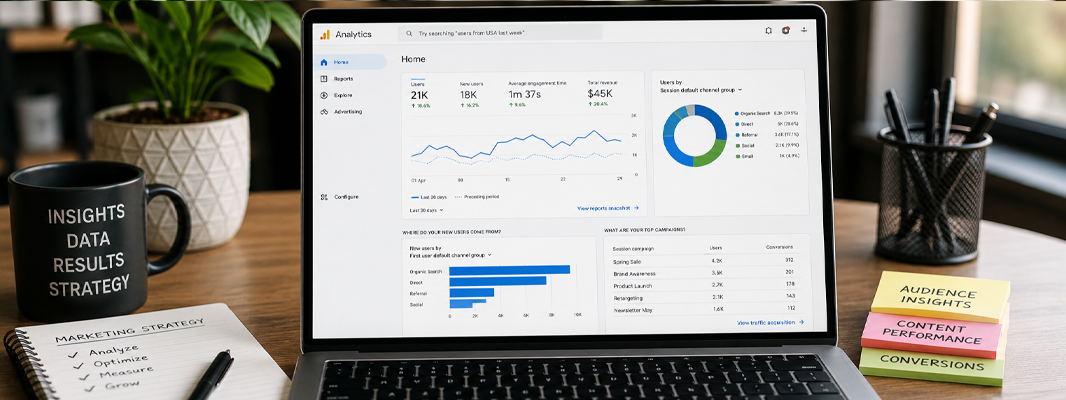Click the Explore icon in the sidebar

click(324, 95)
